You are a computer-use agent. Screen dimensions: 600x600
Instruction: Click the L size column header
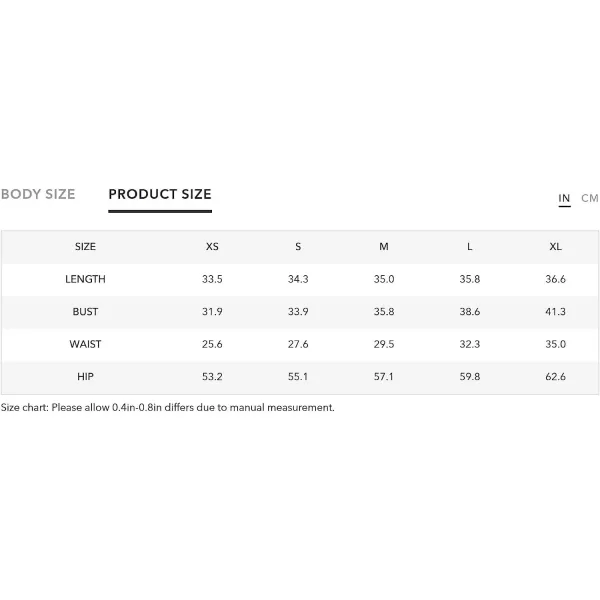click(x=470, y=246)
